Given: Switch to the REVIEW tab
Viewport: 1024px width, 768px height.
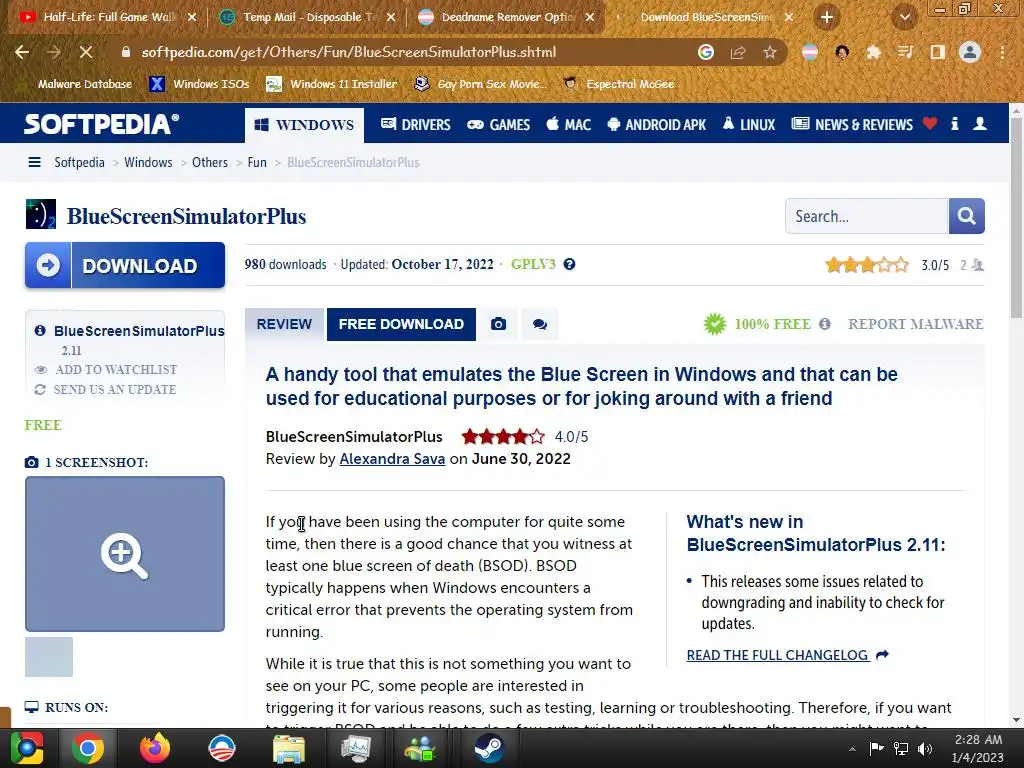Looking at the screenshot, I should (284, 324).
